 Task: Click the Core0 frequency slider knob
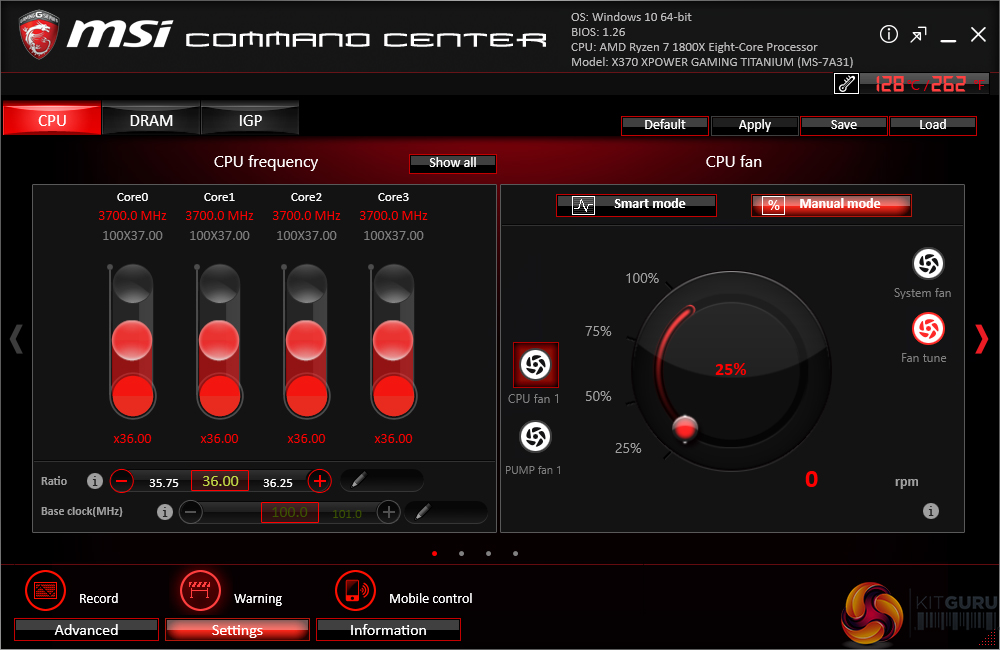coord(133,340)
